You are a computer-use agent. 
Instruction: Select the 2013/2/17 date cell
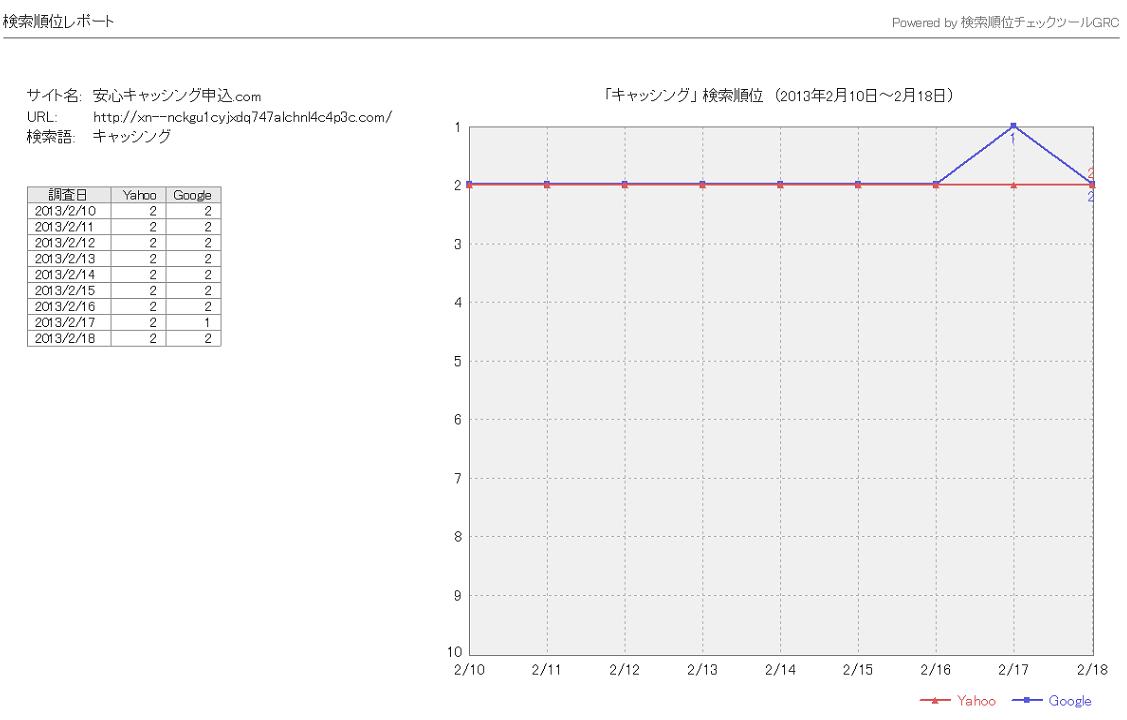pyautogui.click(x=69, y=322)
